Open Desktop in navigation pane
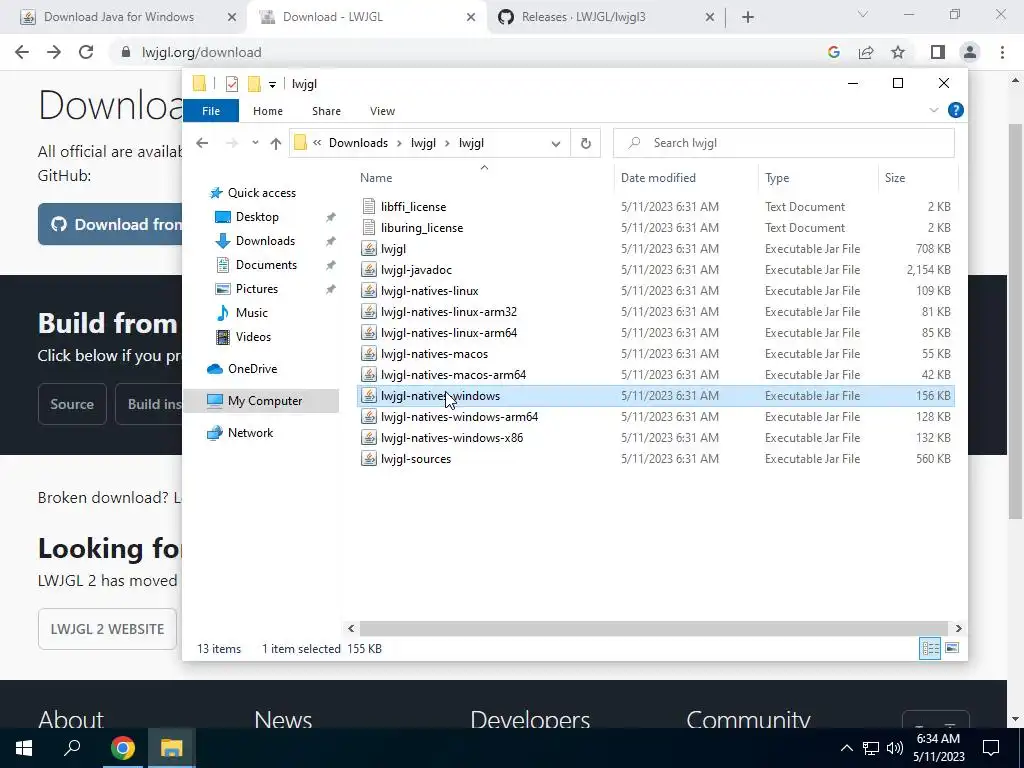 click(x=257, y=217)
